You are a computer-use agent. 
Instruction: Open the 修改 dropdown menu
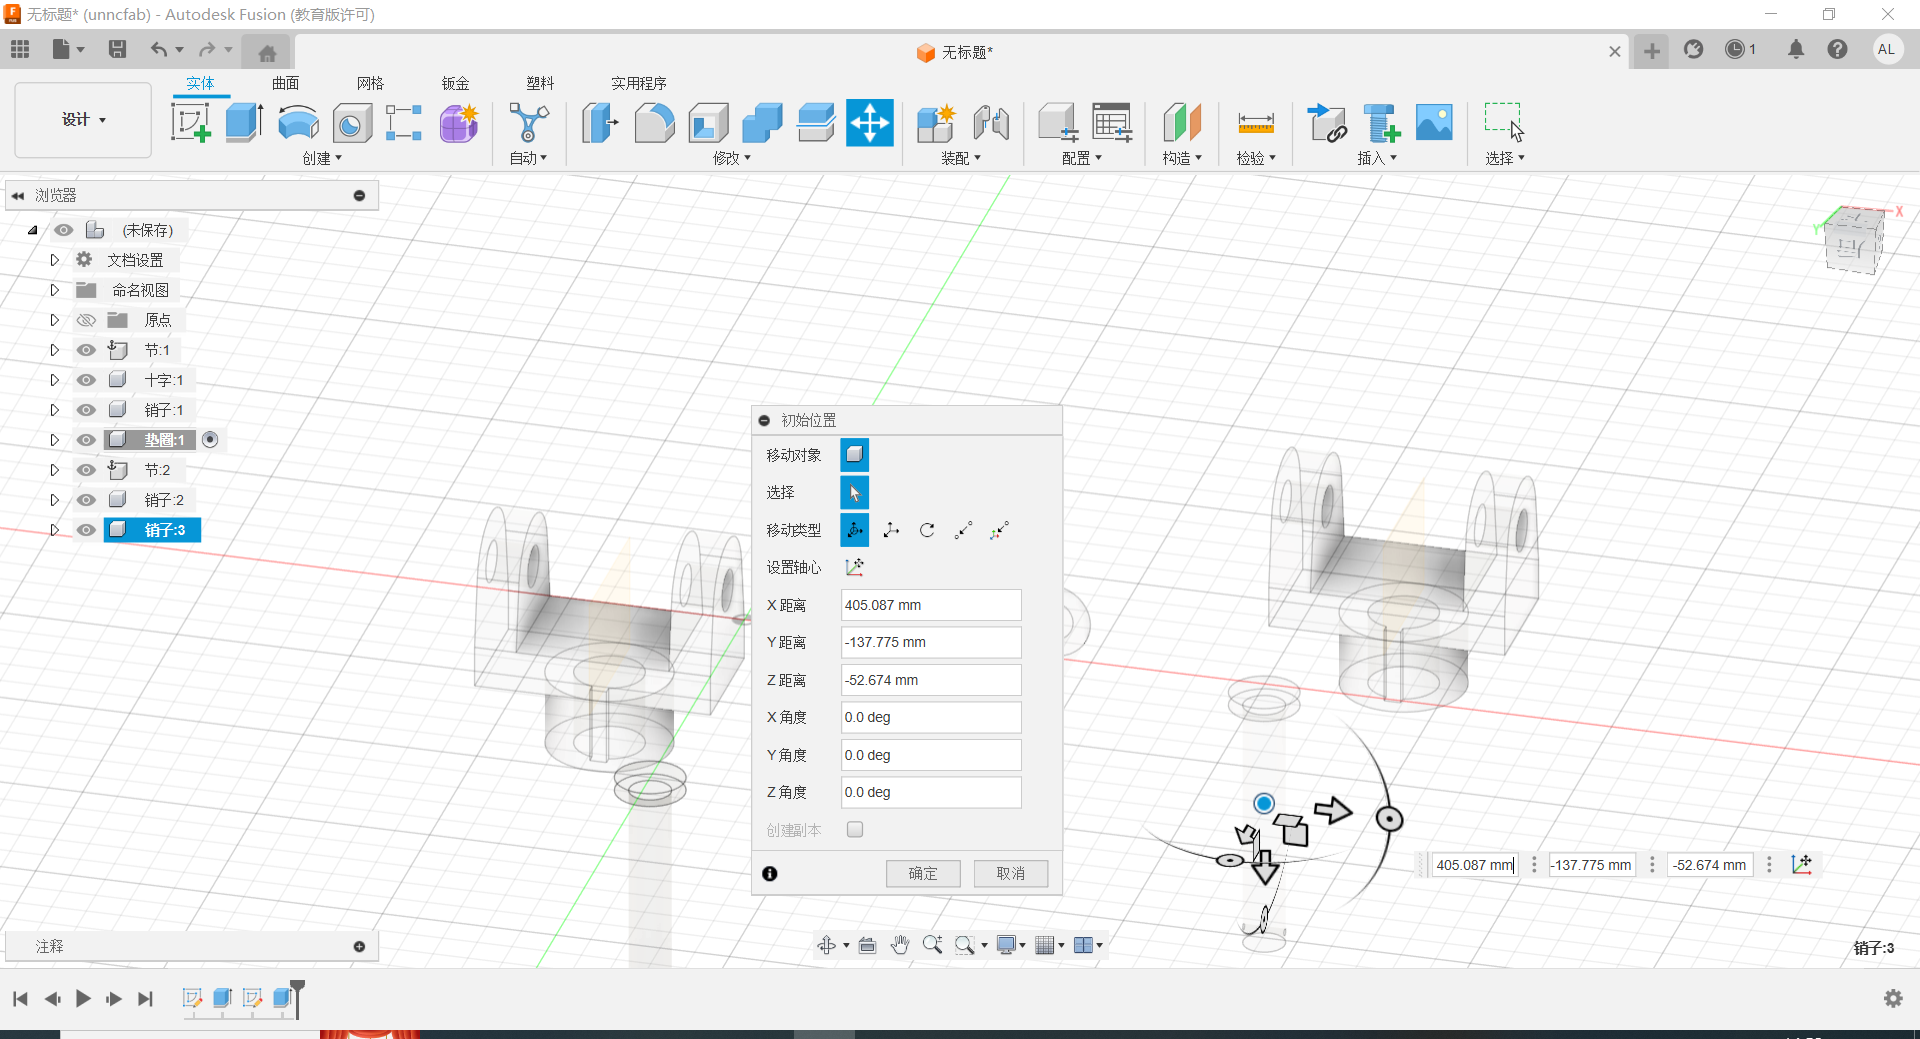(x=732, y=158)
